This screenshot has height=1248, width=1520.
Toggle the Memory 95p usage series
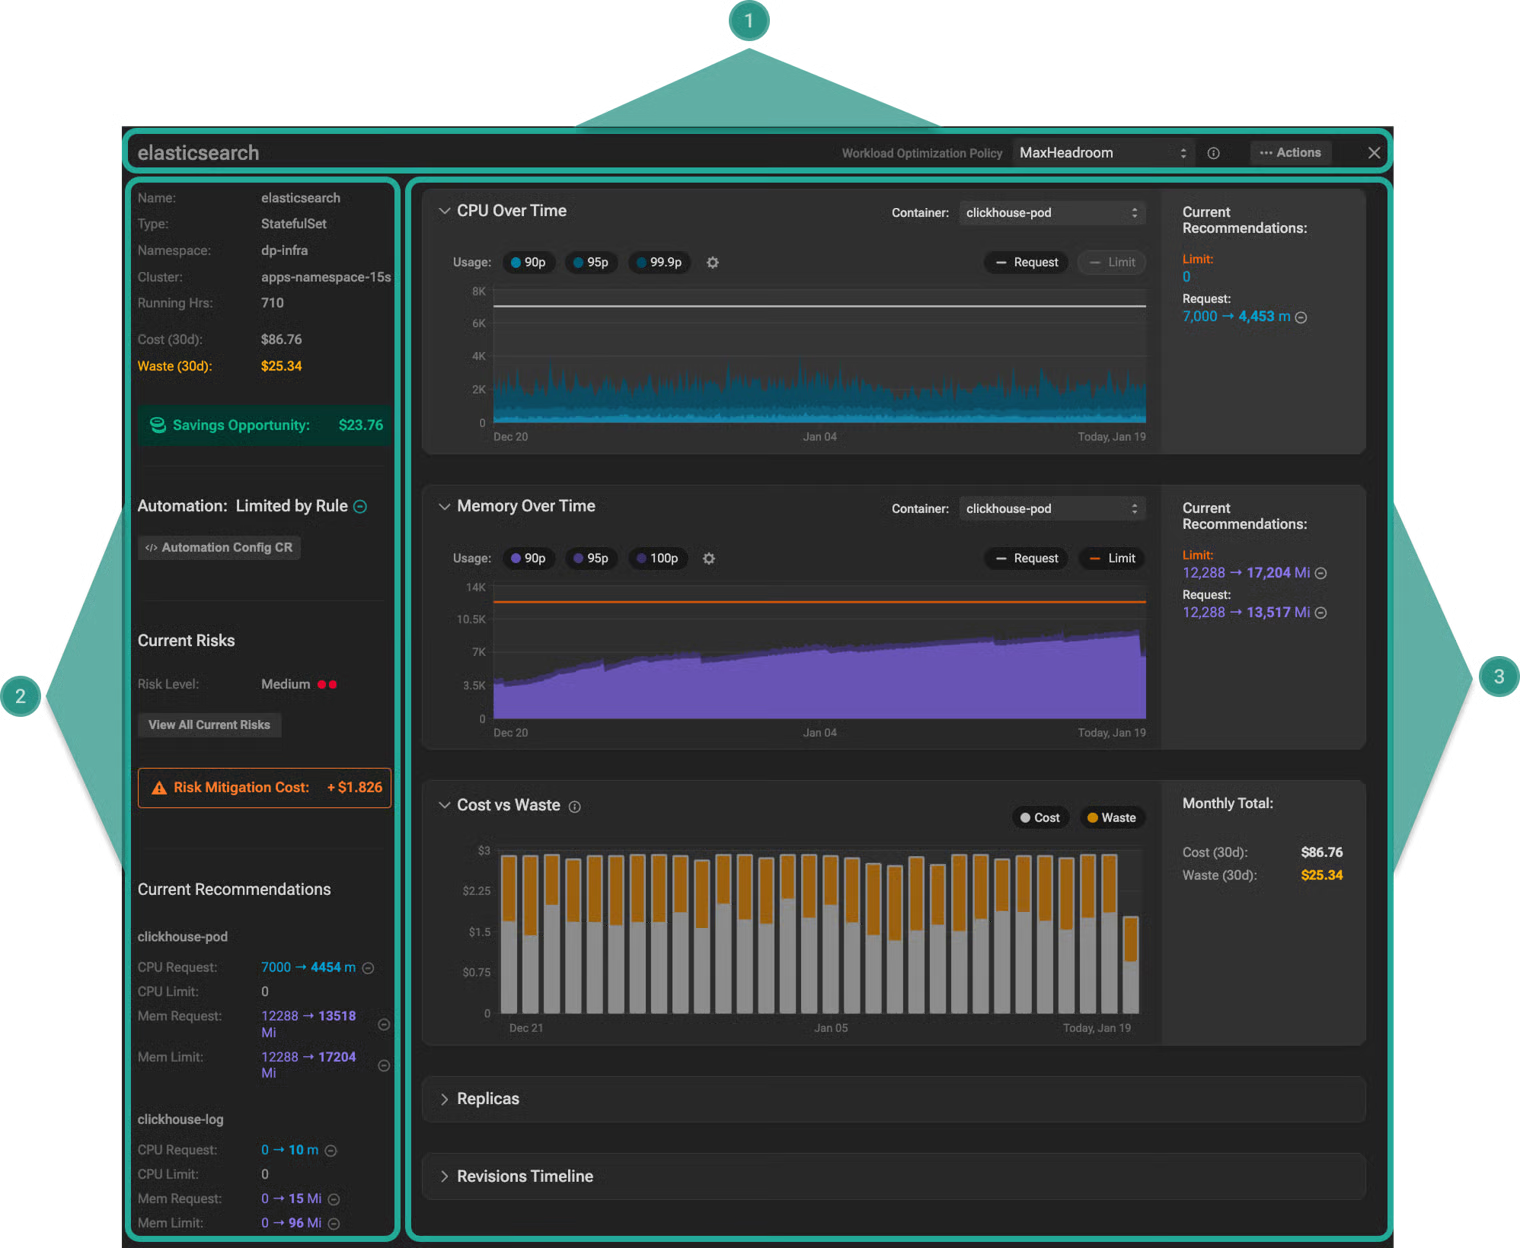[x=591, y=558]
